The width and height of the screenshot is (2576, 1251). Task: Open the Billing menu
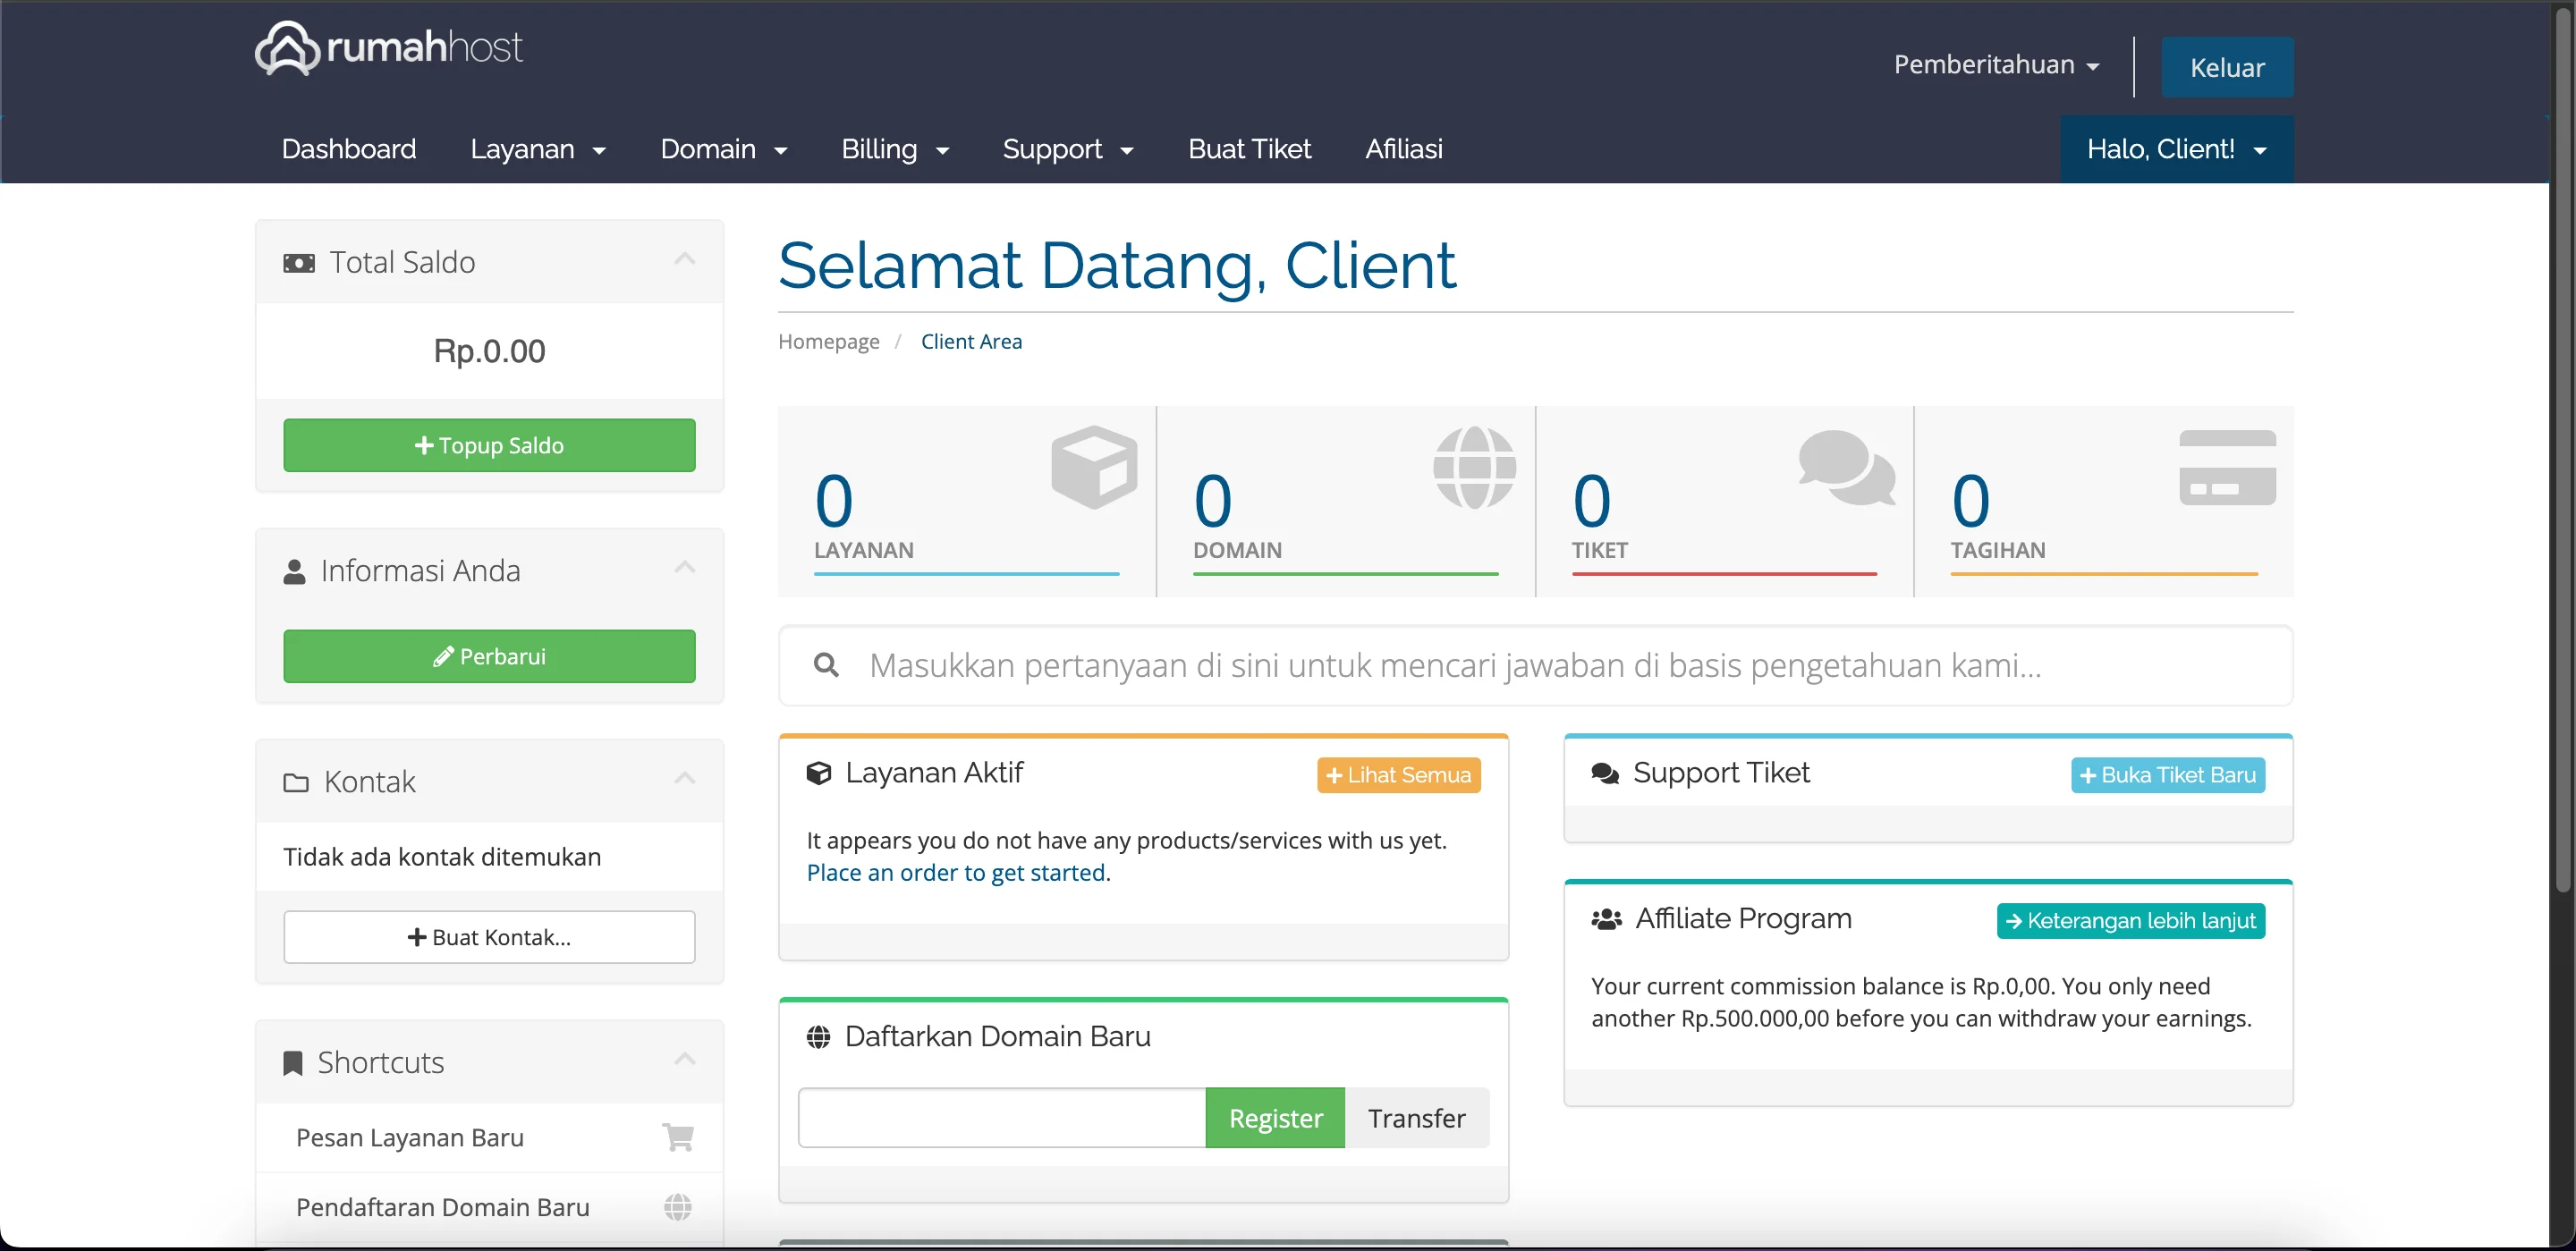point(894,149)
